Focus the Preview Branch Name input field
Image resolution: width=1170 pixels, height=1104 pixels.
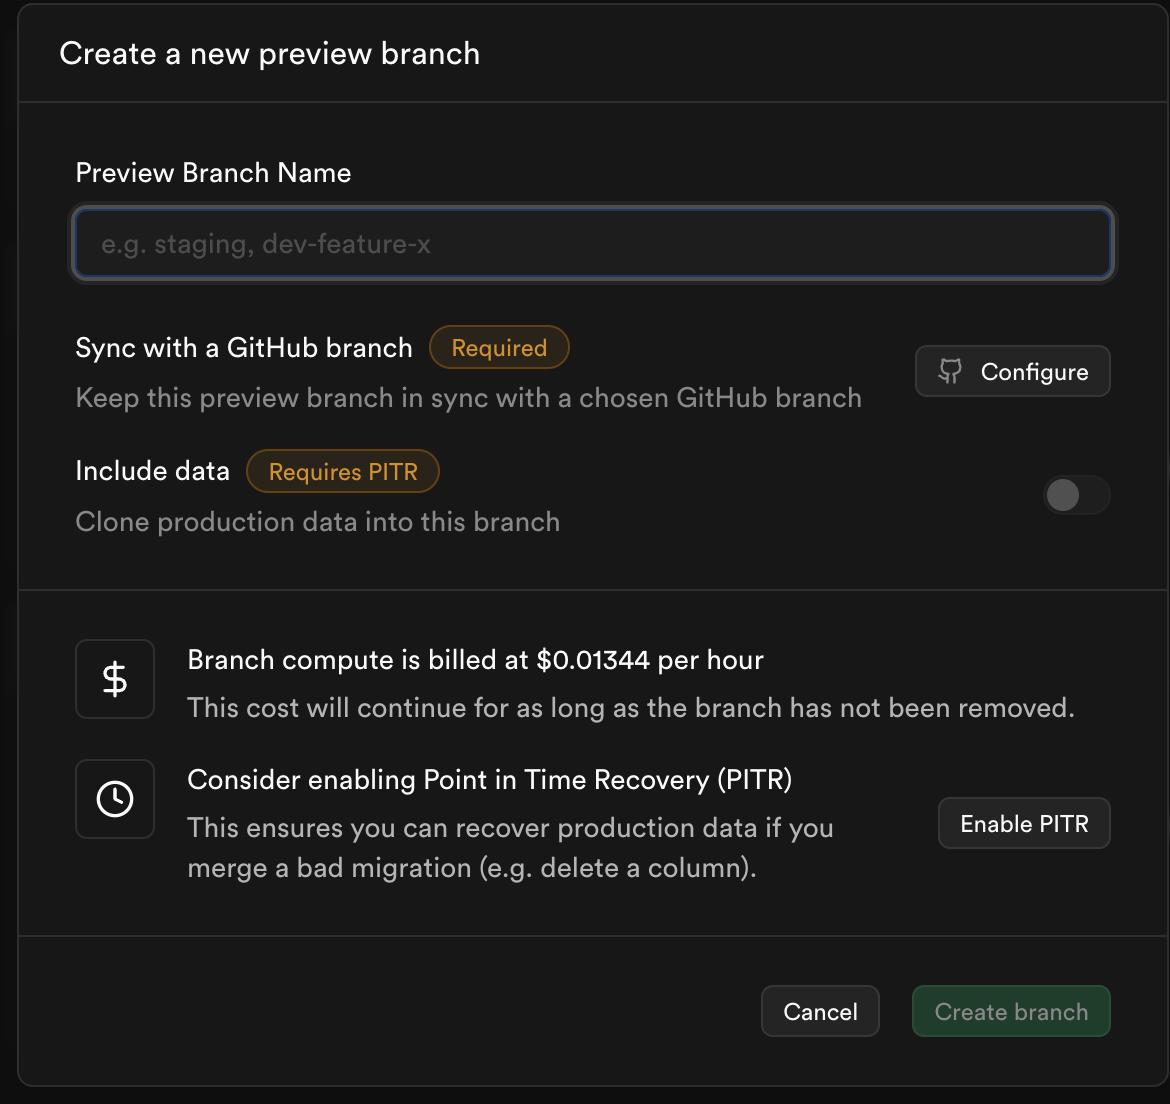coord(592,244)
